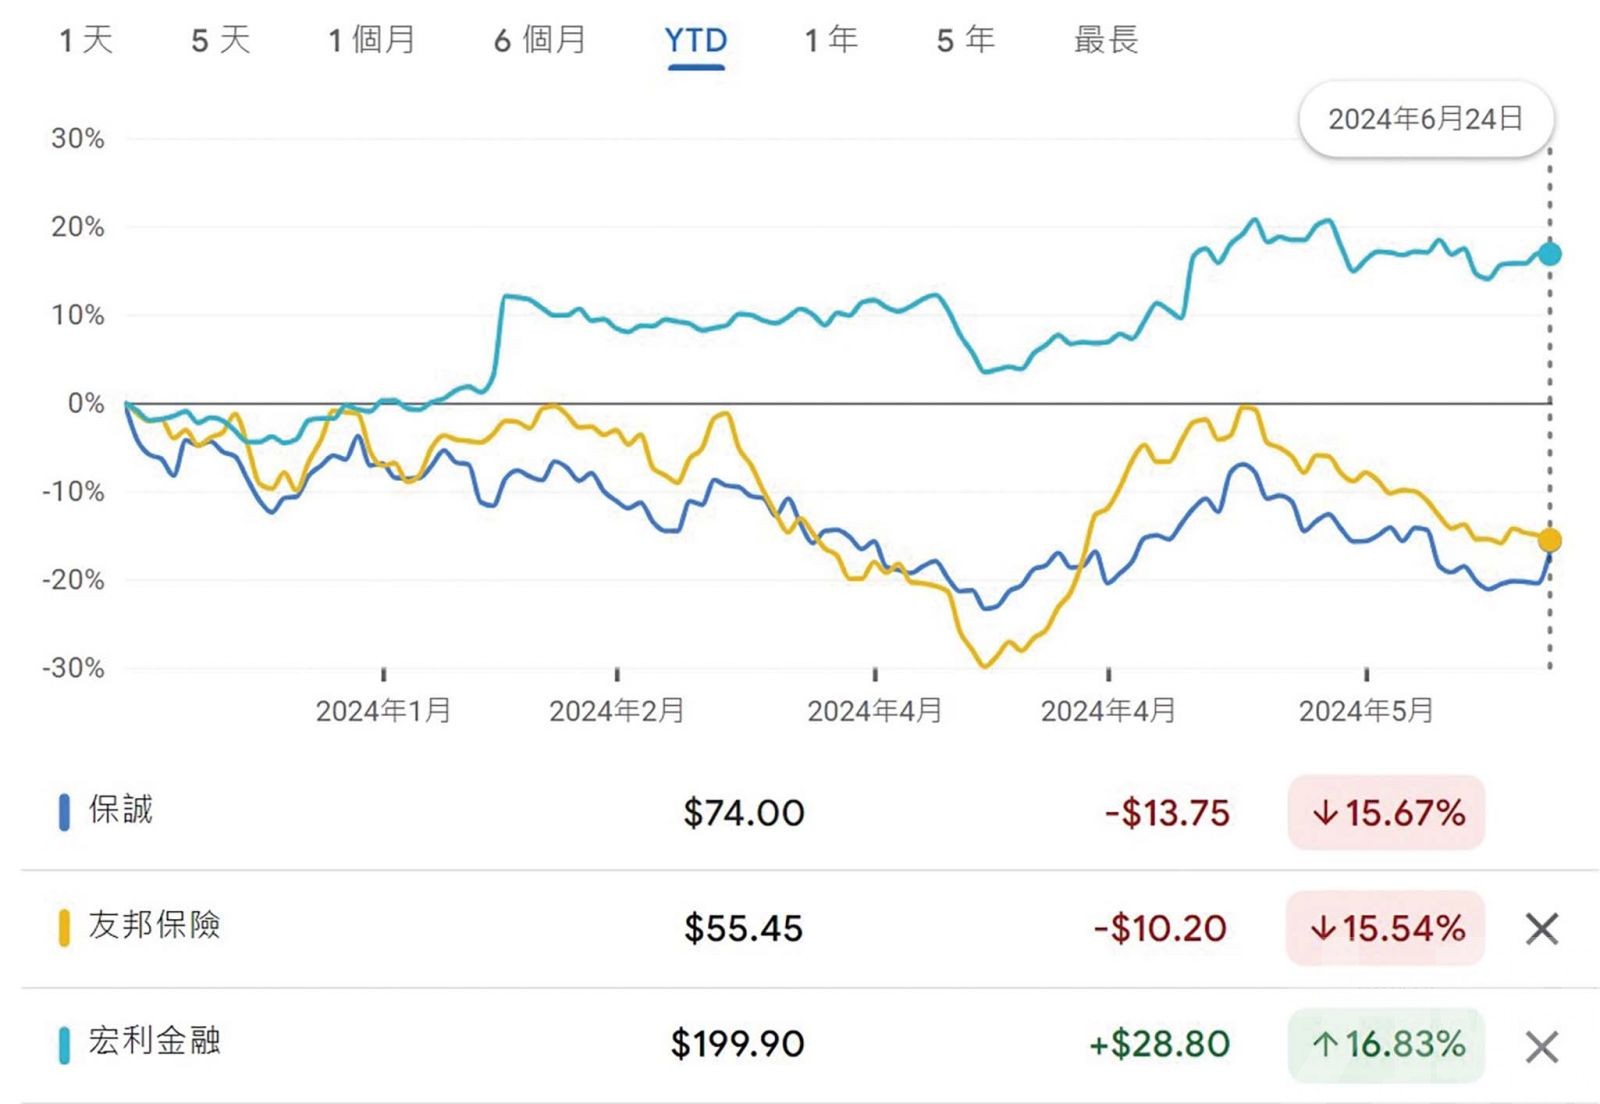Click the $74.00 price of 保誠

[x=744, y=813]
